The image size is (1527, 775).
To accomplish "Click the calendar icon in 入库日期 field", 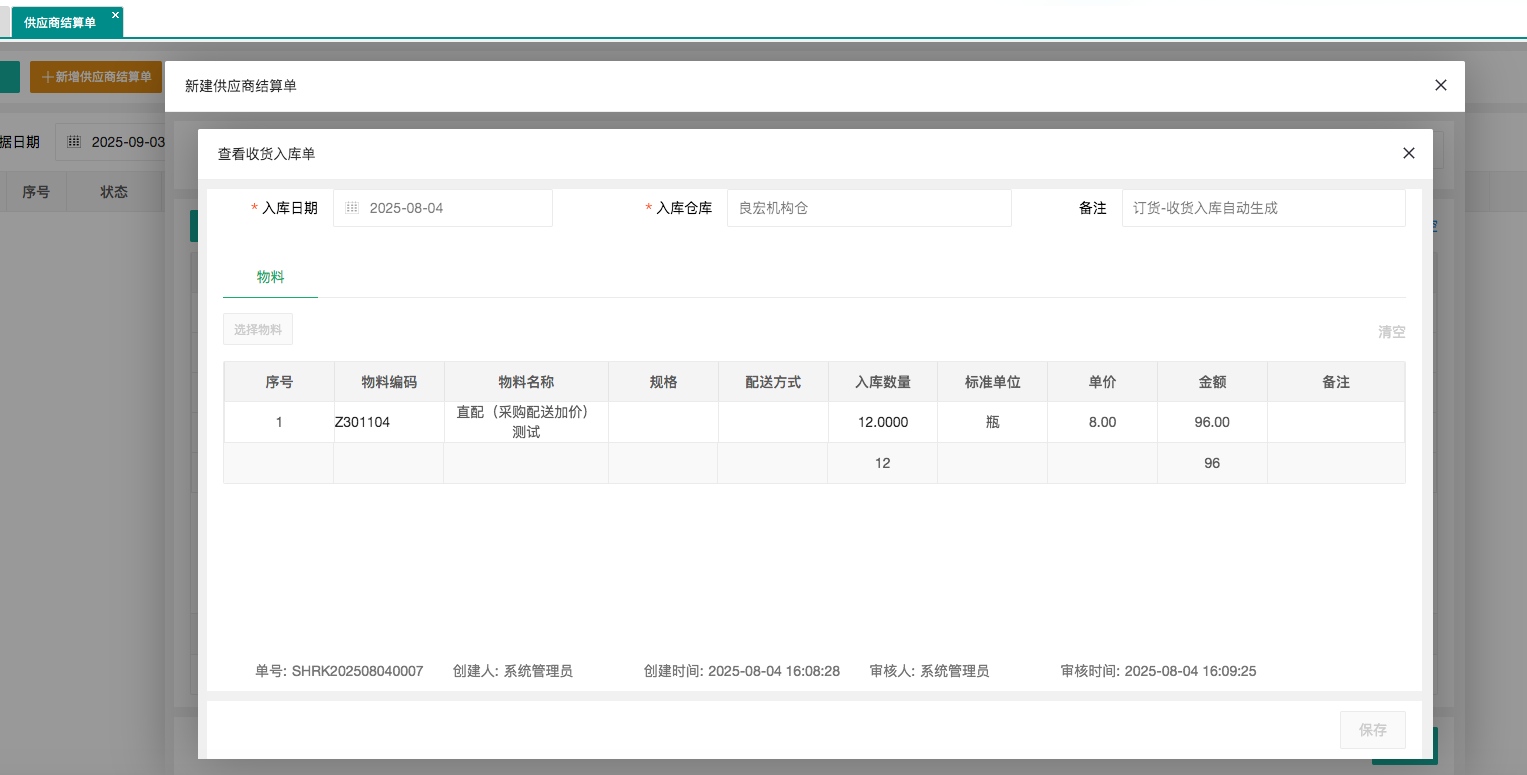I will [x=352, y=208].
